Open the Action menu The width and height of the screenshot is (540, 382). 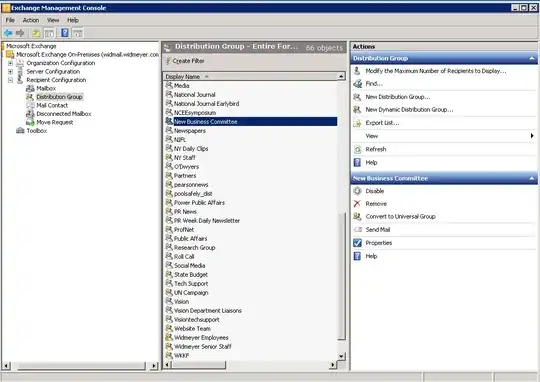click(31, 20)
